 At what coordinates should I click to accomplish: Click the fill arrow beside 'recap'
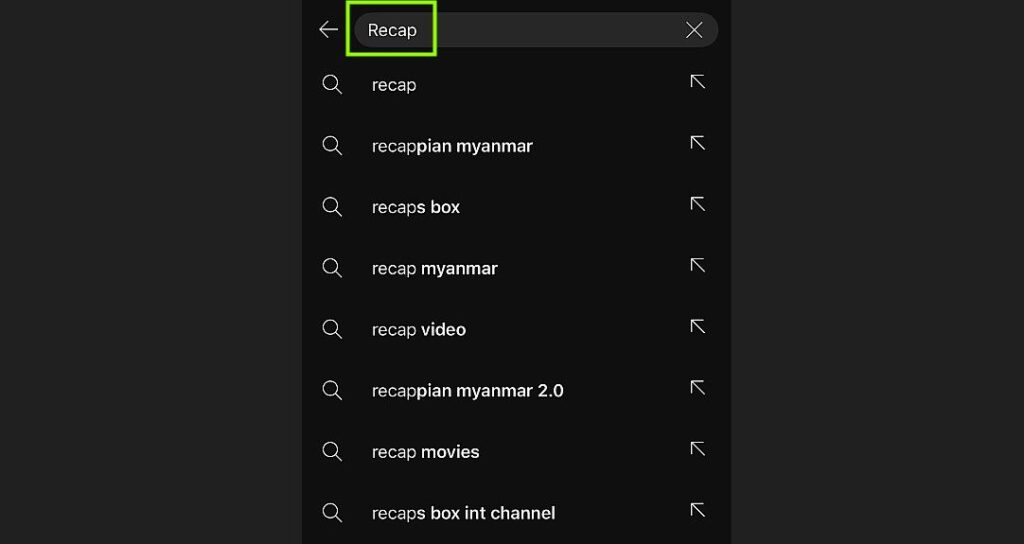point(698,82)
